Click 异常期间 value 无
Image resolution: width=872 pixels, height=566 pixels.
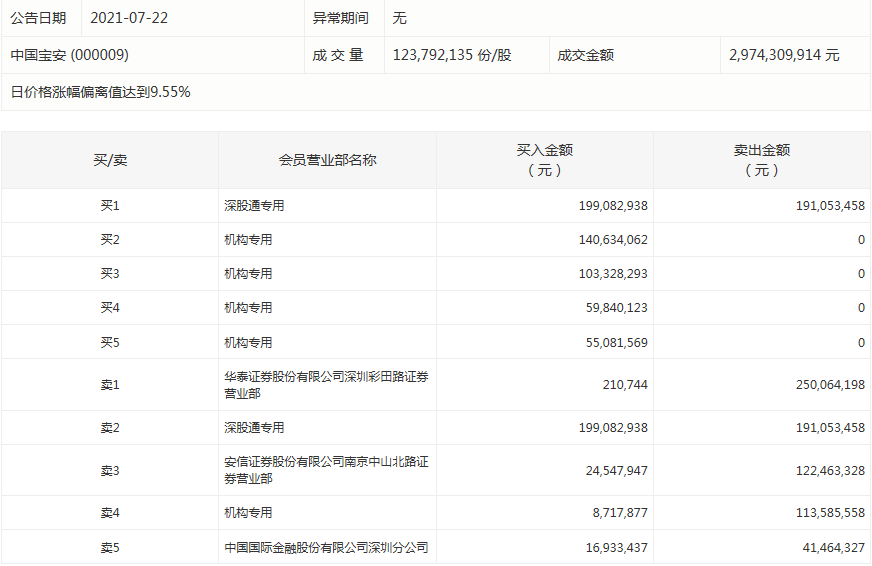pyautogui.click(x=399, y=18)
